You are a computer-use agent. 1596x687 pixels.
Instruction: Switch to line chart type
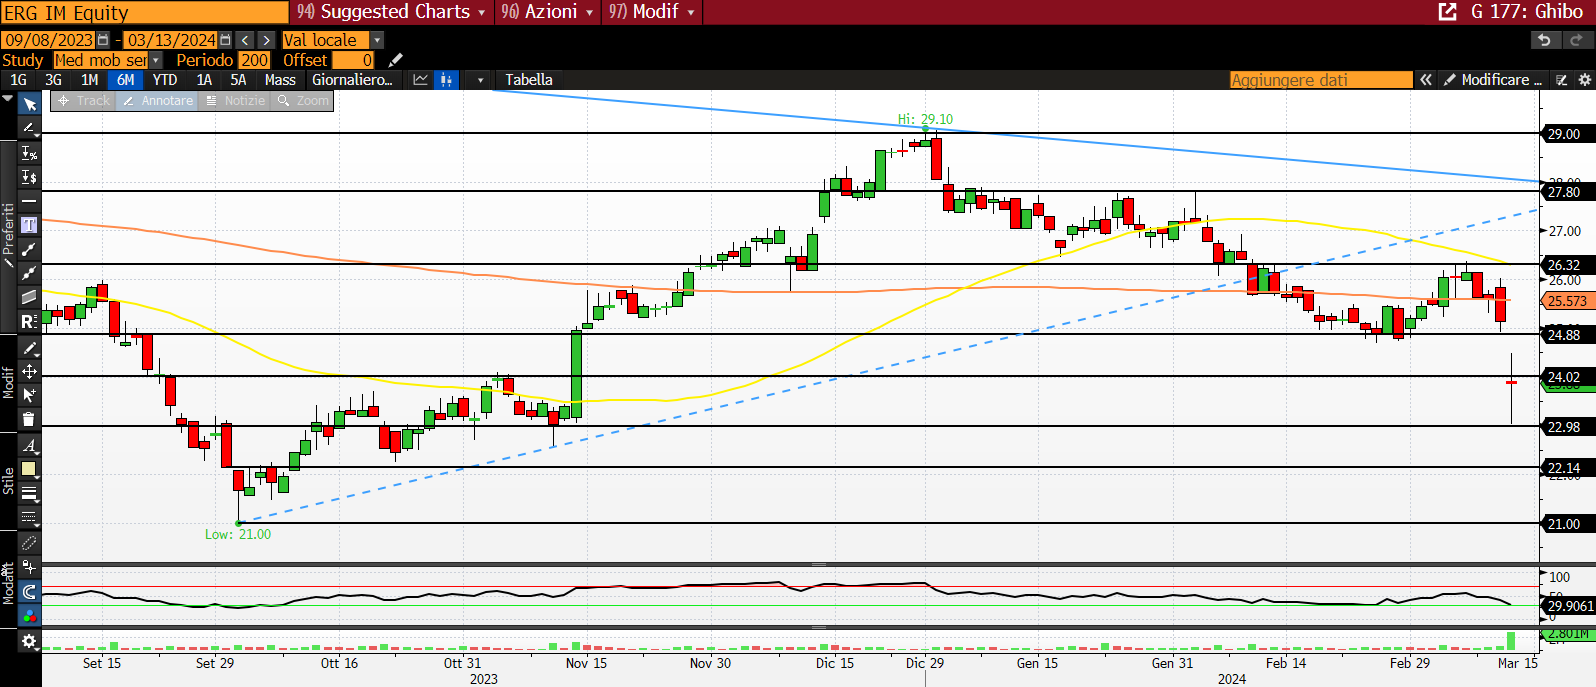click(421, 80)
